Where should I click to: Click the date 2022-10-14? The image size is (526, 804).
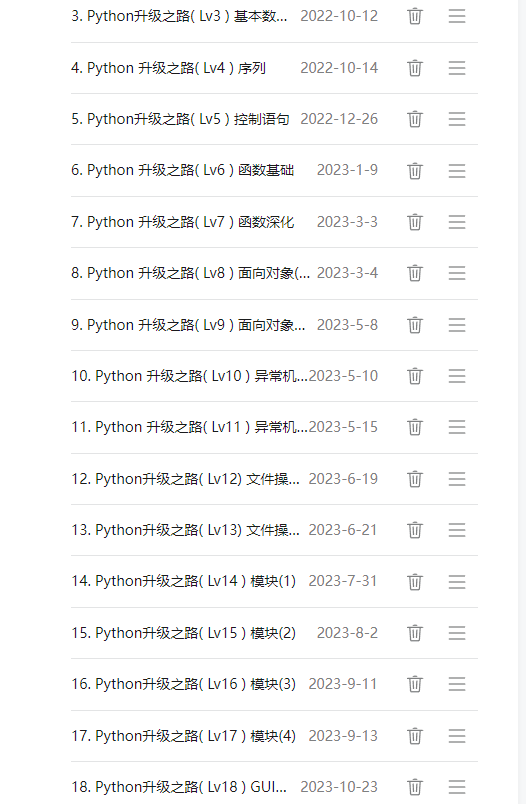pos(339,68)
